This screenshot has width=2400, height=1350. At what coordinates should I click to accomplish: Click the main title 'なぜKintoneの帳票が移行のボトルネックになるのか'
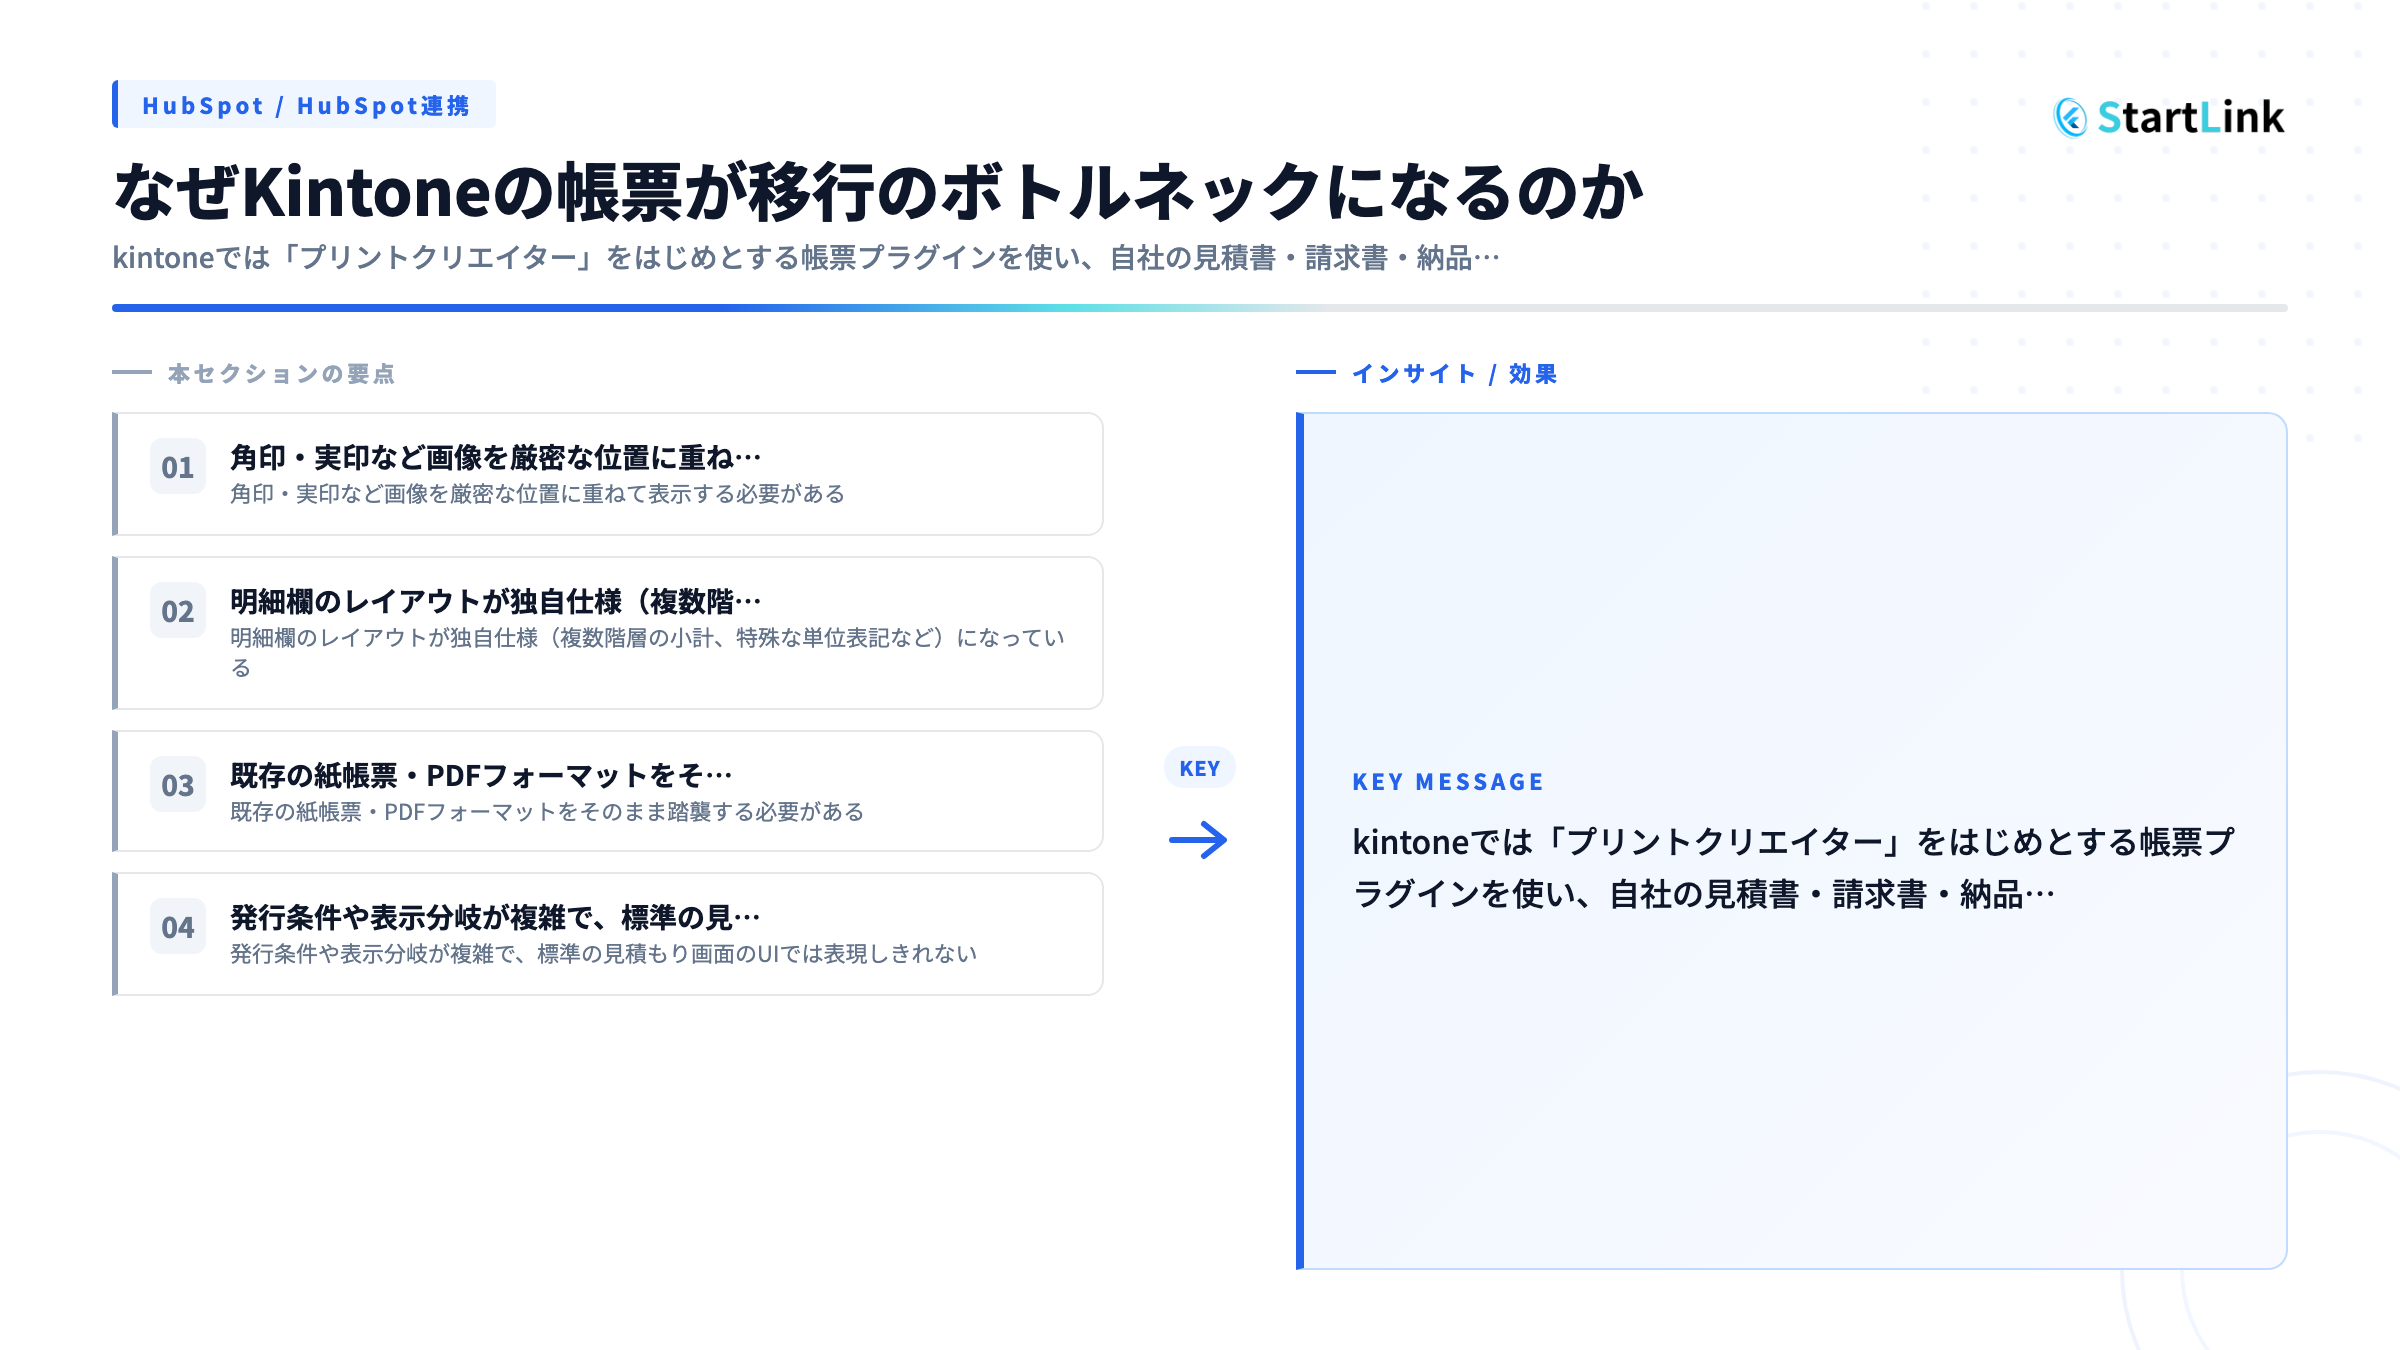pyautogui.click(x=878, y=191)
